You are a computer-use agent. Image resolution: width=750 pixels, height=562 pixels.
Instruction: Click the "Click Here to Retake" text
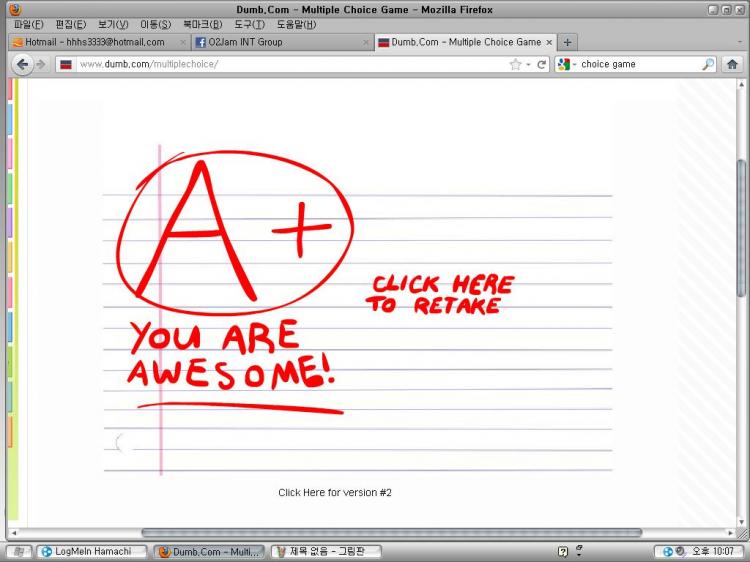click(x=439, y=295)
